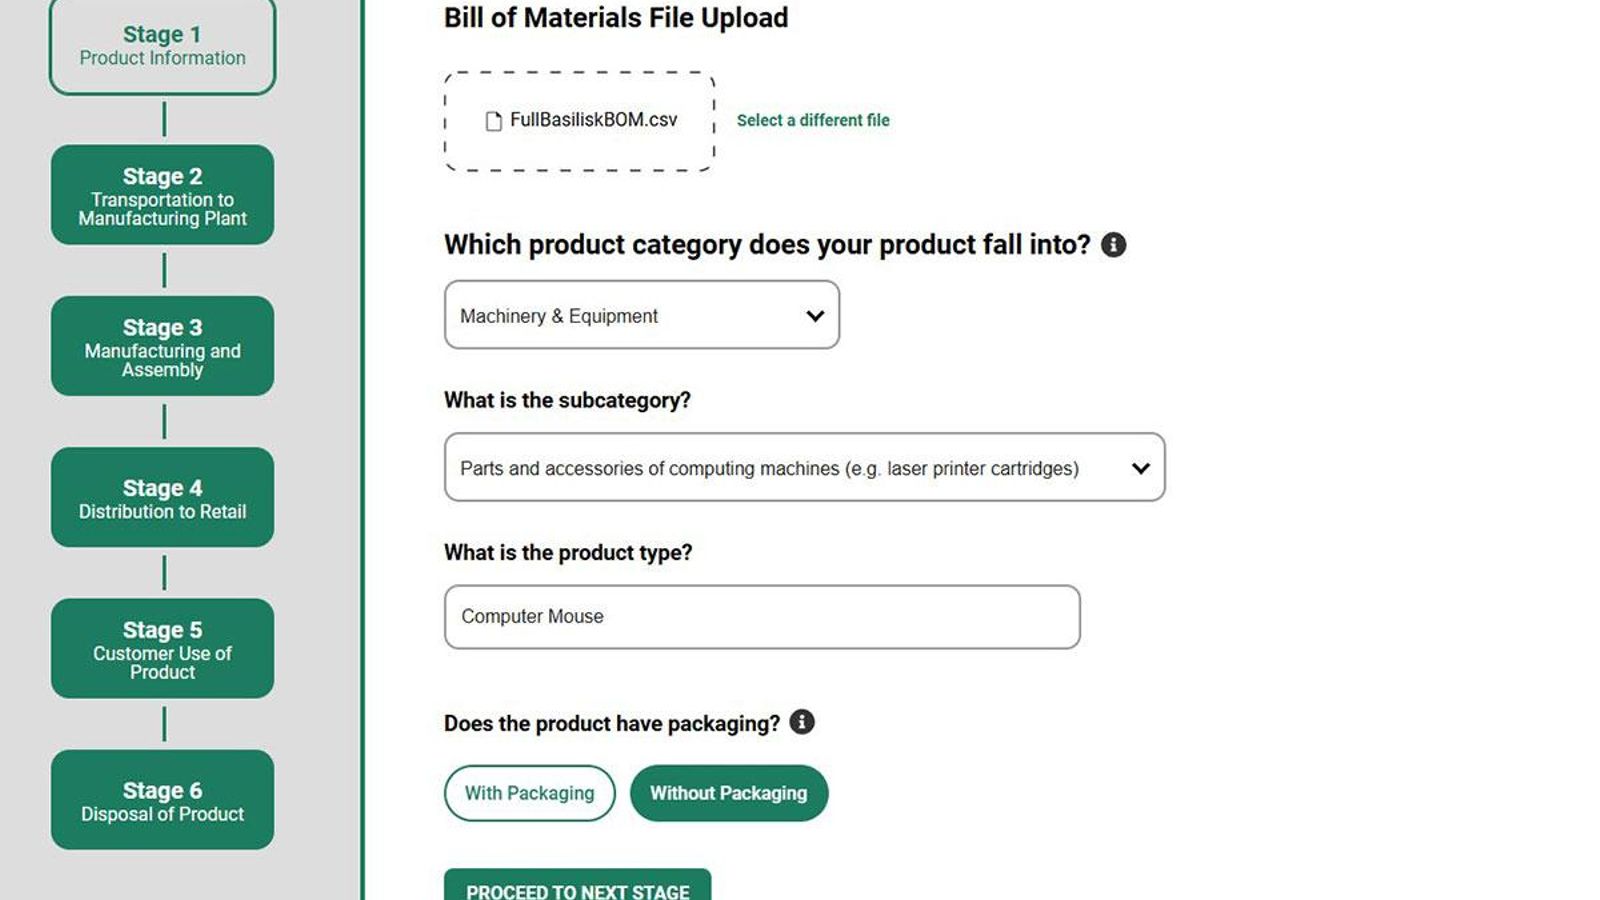Click the Computer Mouse product type field
The height and width of the screenshot is (900, 1600).
click(761, 617)
